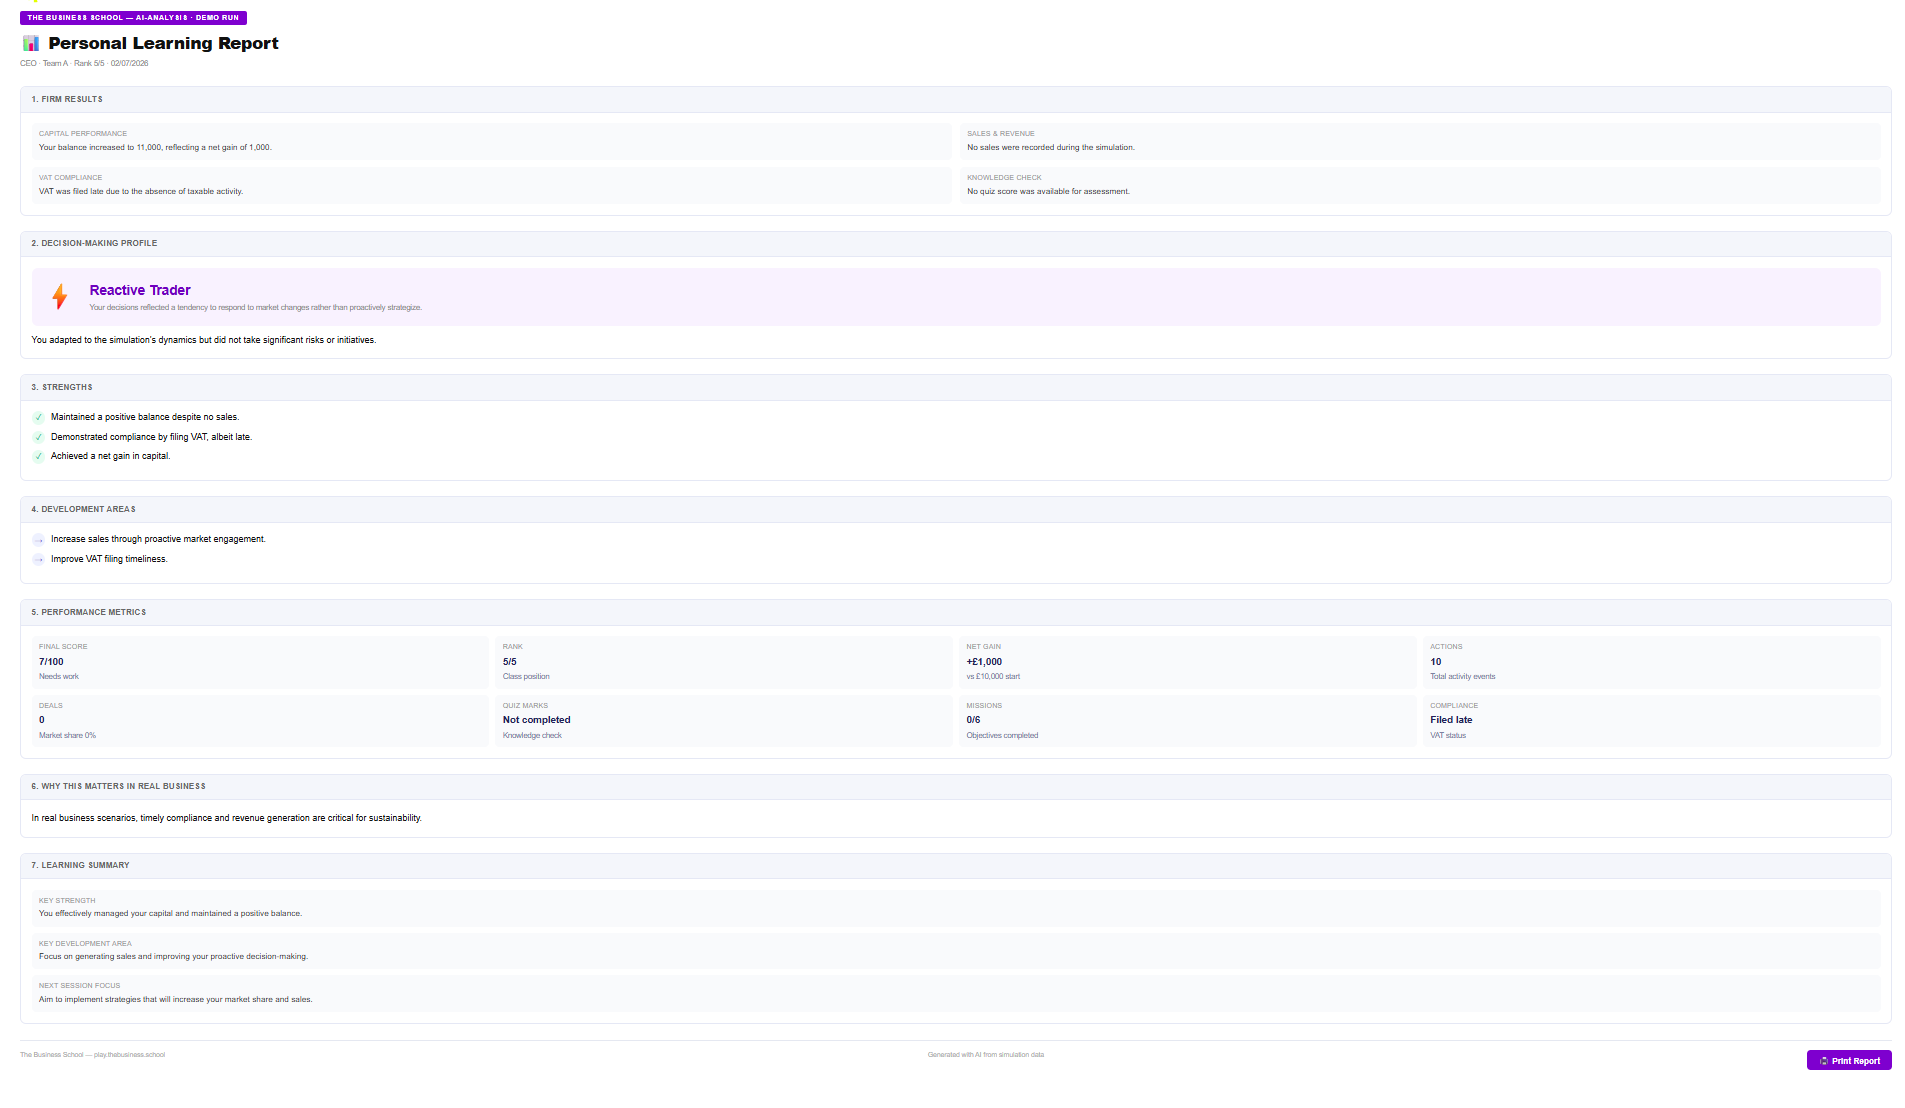Viewport: 1905px width, 1108px height.
Task: Click the 'Reactive Trader' heading
Action: coord(140,290)
